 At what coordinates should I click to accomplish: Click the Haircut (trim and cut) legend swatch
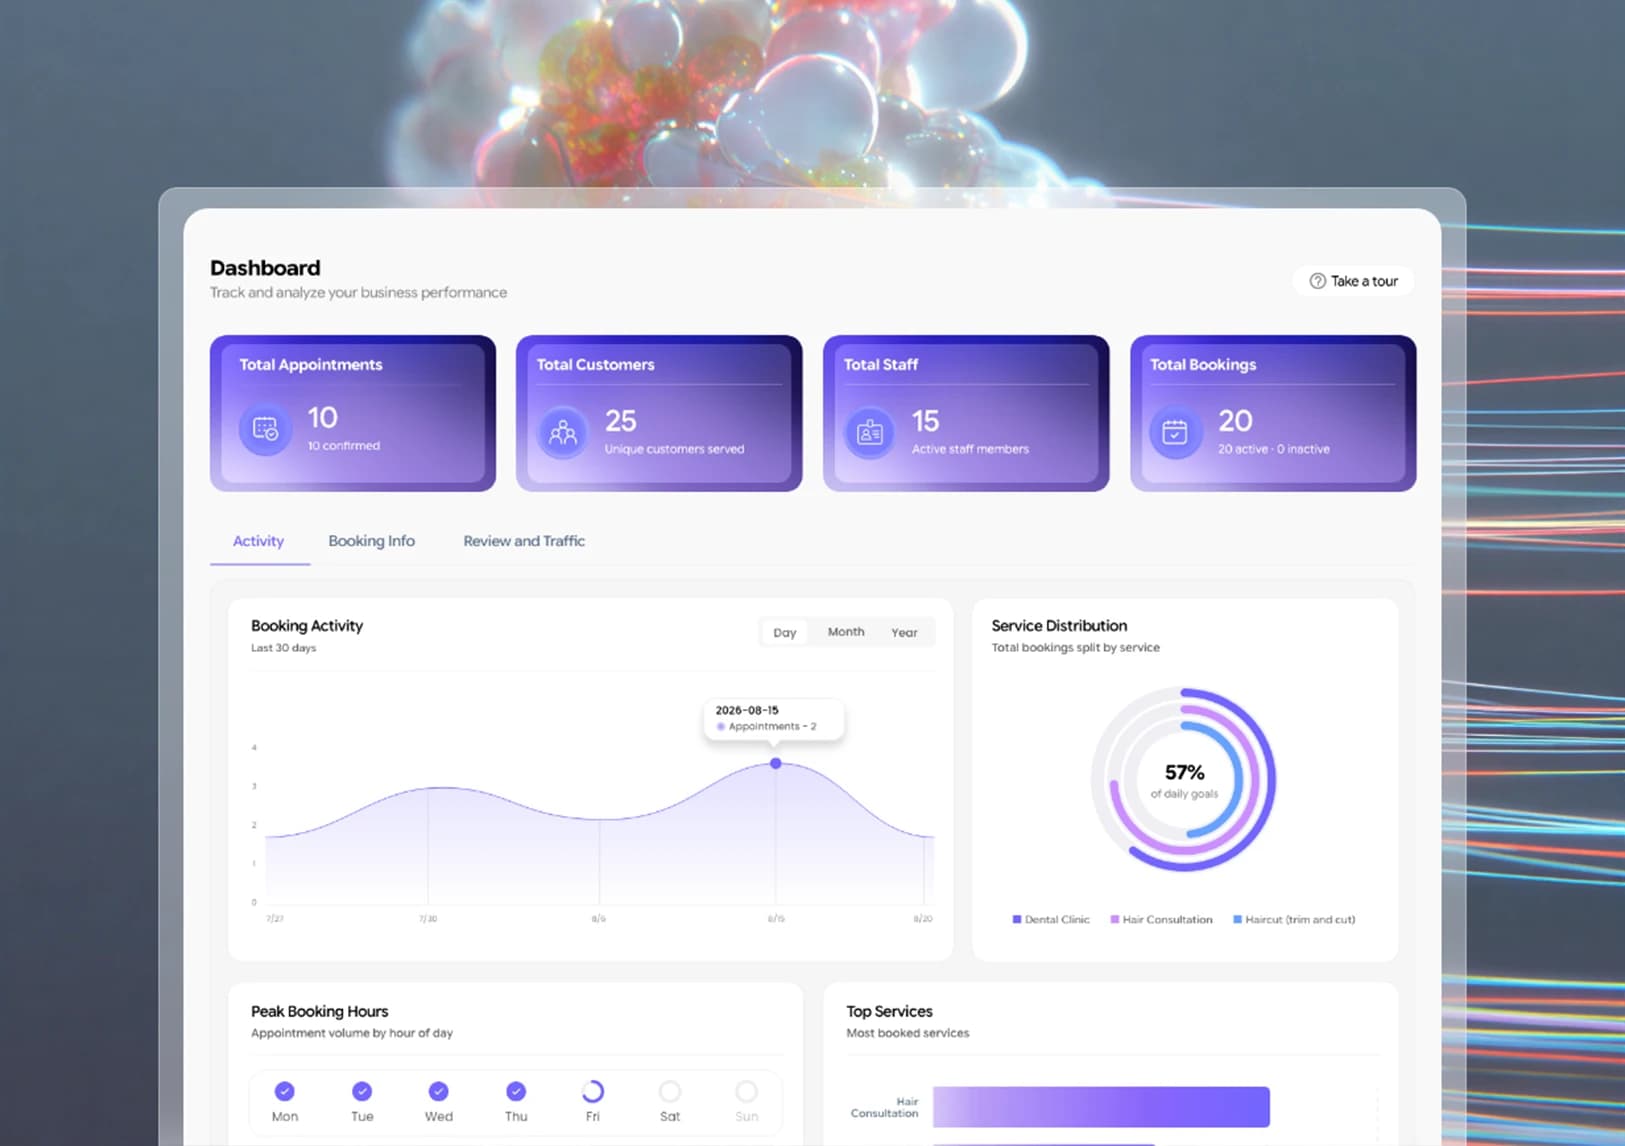click(x=1238, y=919)
